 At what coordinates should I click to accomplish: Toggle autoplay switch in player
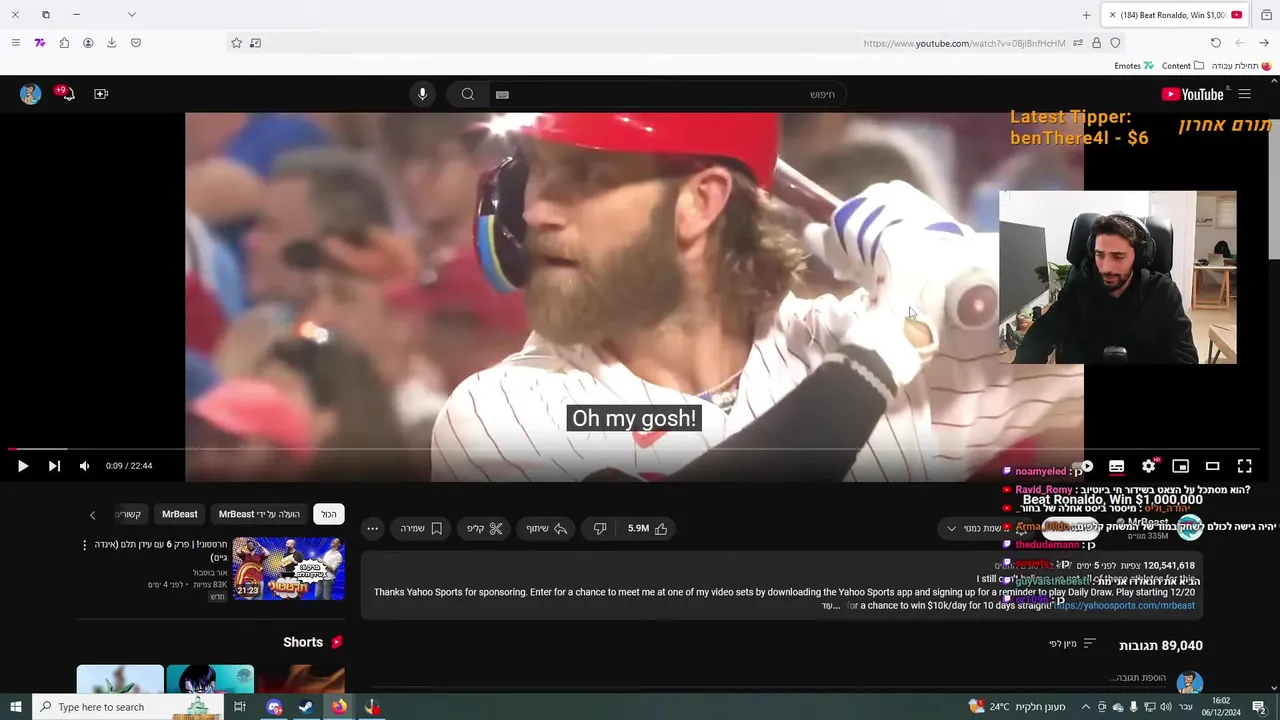tap(1084, 466)
